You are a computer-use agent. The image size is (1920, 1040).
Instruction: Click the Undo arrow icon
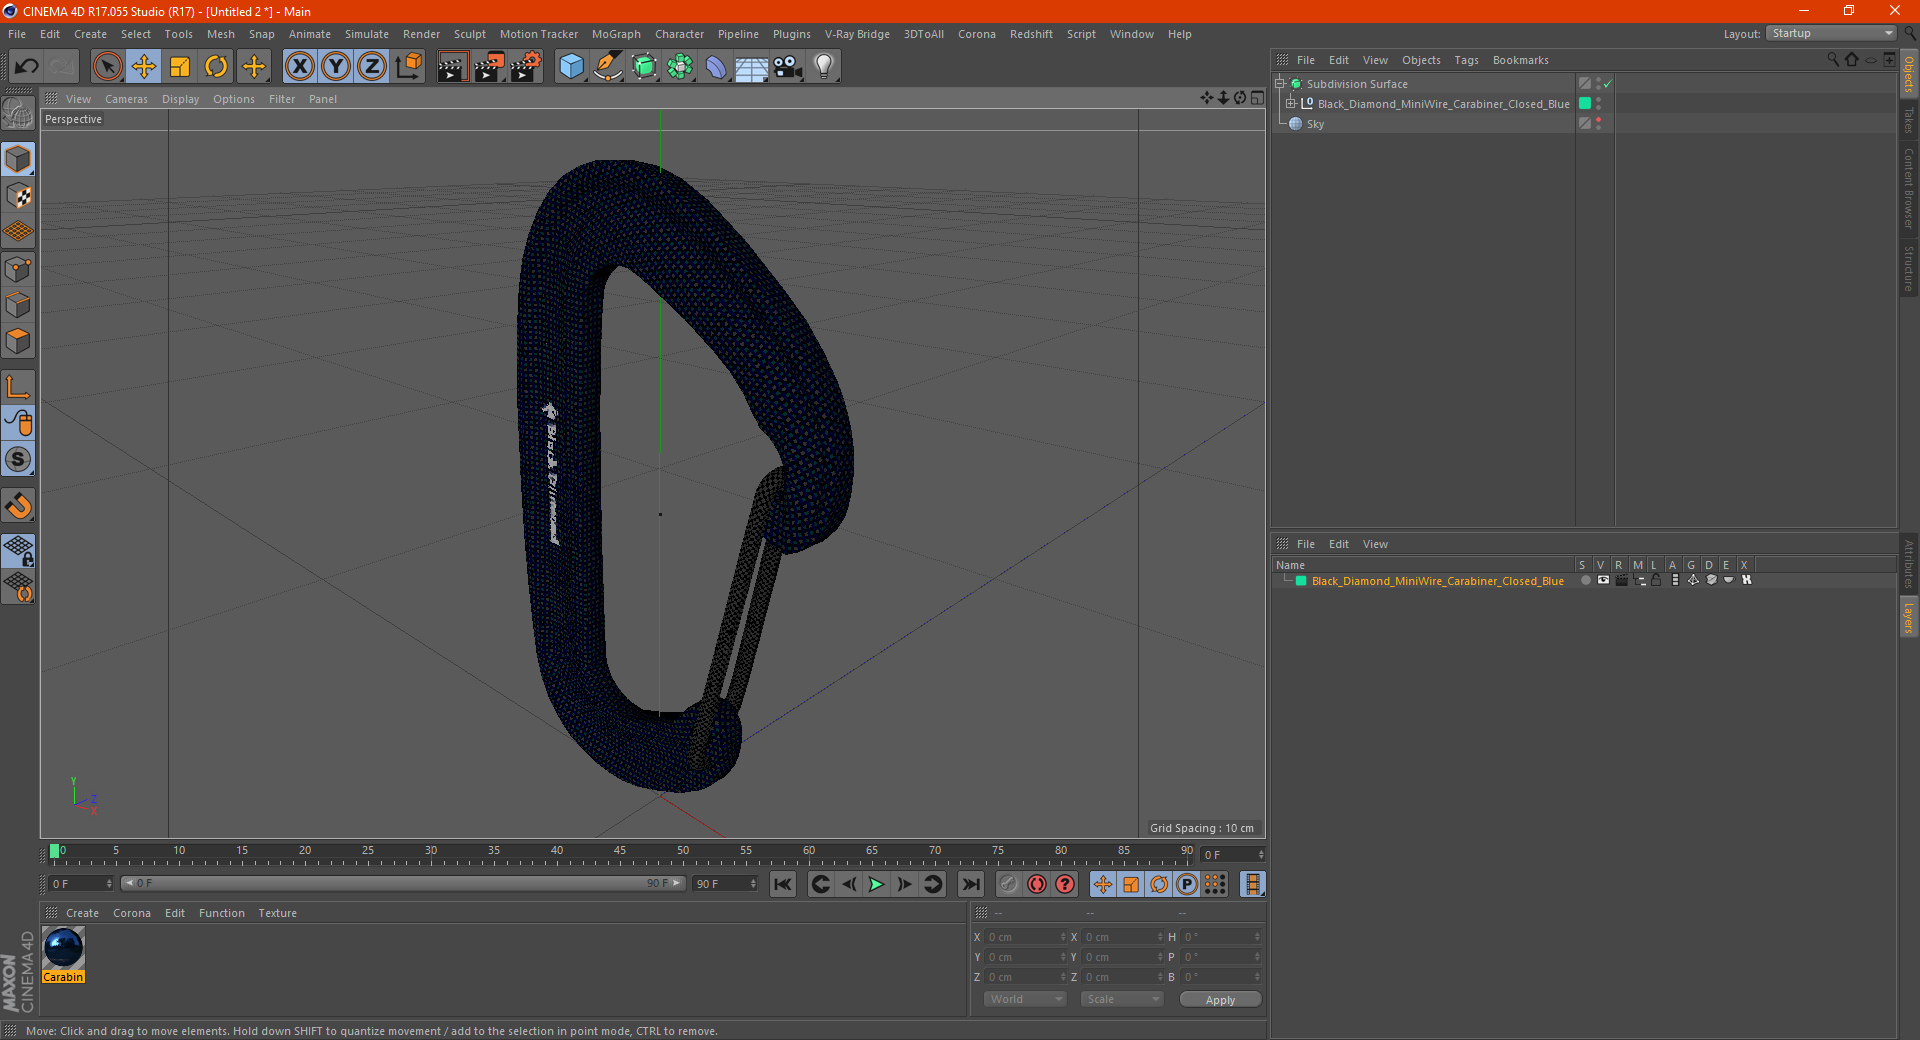click(27, 67)
